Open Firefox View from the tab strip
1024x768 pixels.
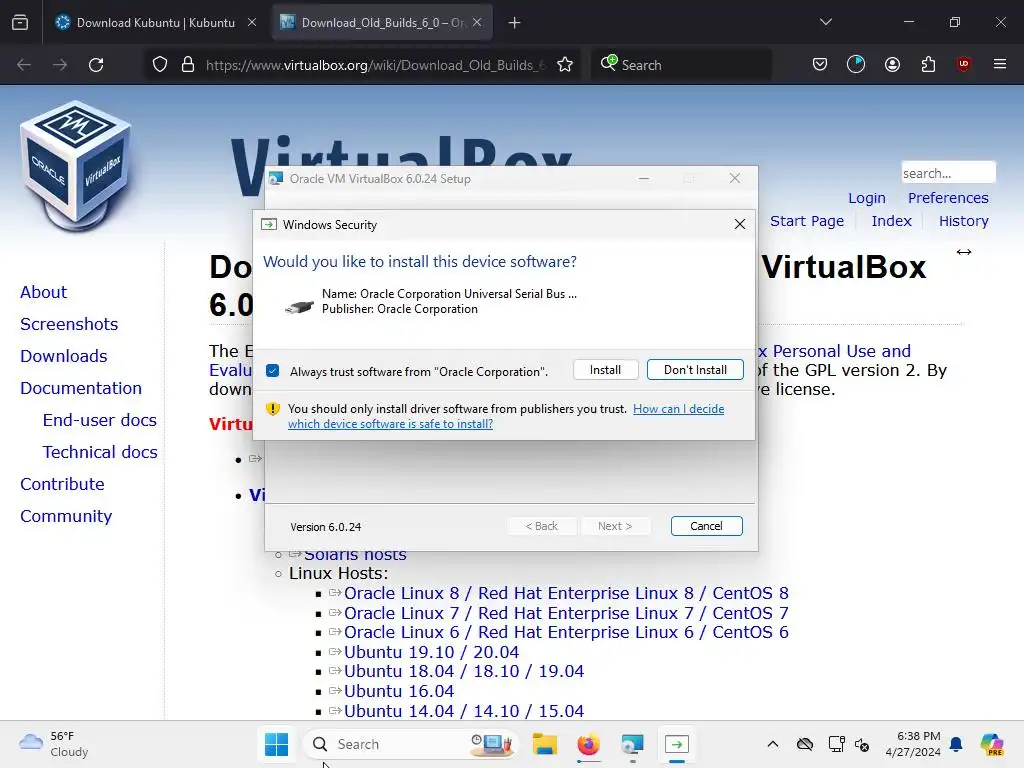20,23
